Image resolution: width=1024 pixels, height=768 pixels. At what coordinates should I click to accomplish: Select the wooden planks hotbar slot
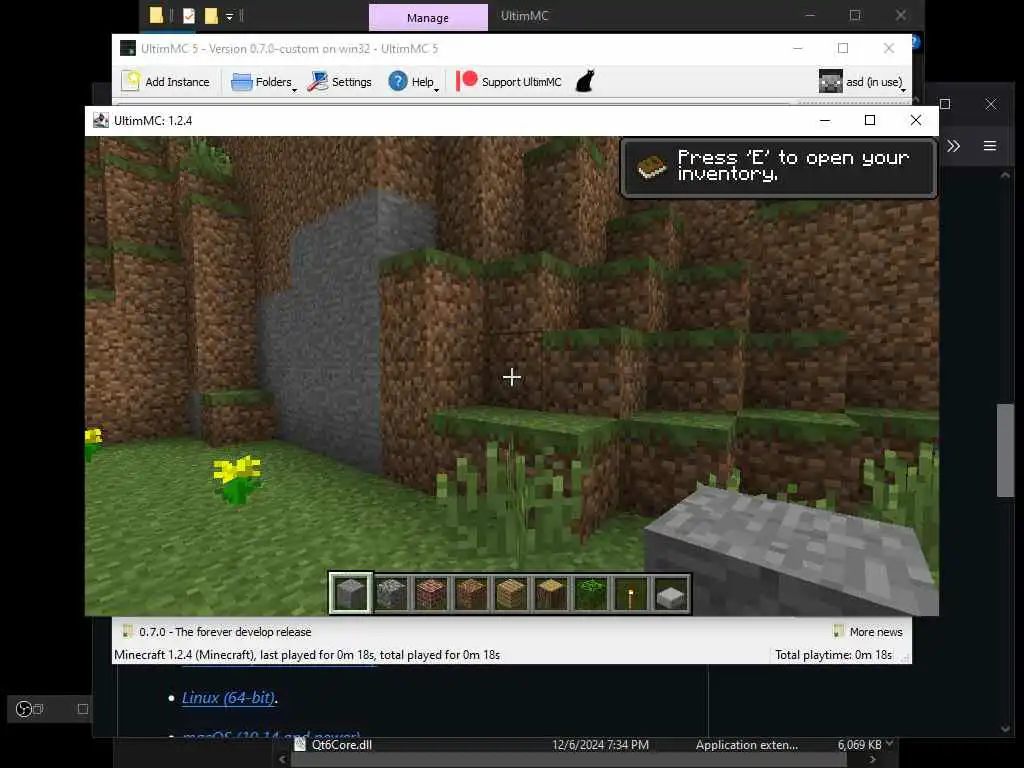[511, 594]
